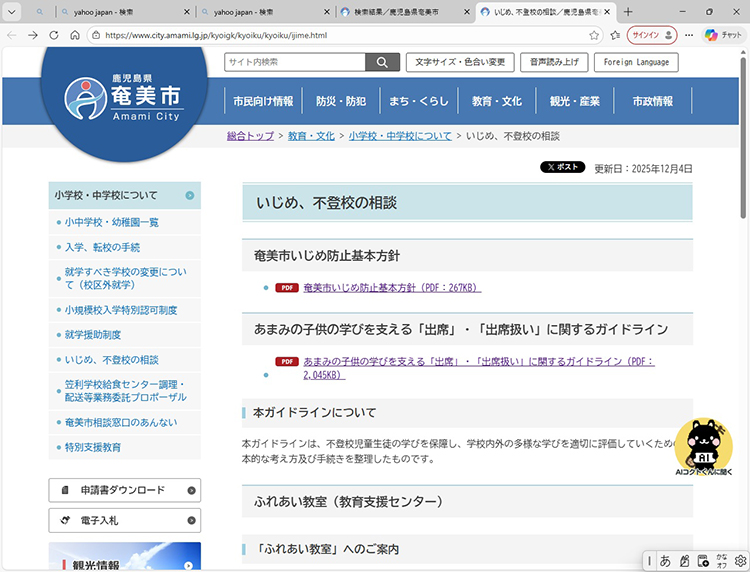Viewport: 750px width, 572px height.
Task: Open the 申請書ダウンロード button
Action: pos(124,490)
